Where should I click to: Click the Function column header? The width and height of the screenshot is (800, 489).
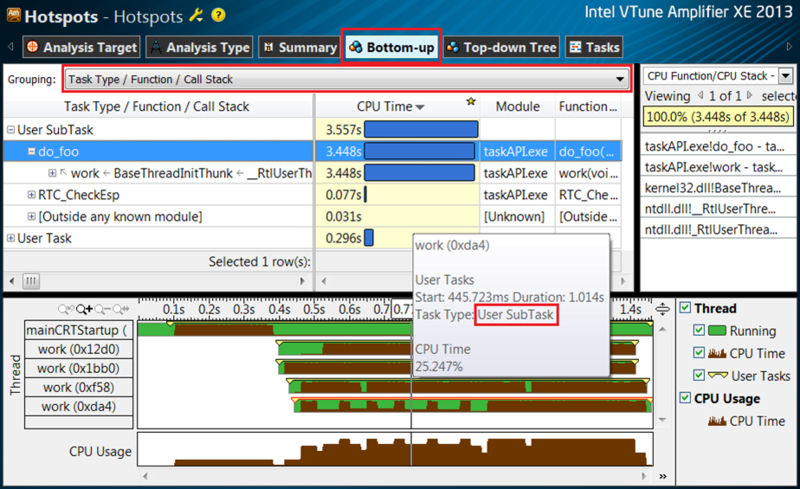point(588,106)
